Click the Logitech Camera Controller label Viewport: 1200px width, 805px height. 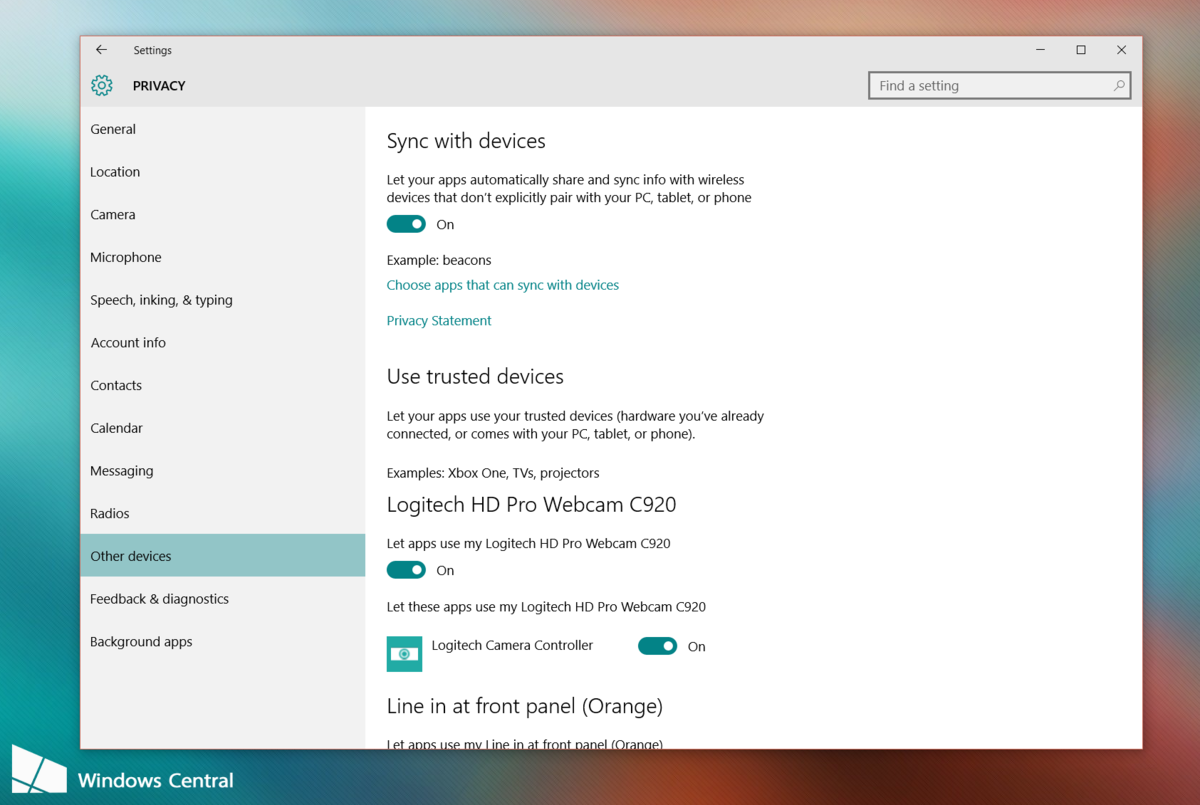pyautogui.click(x=512, y=646)
